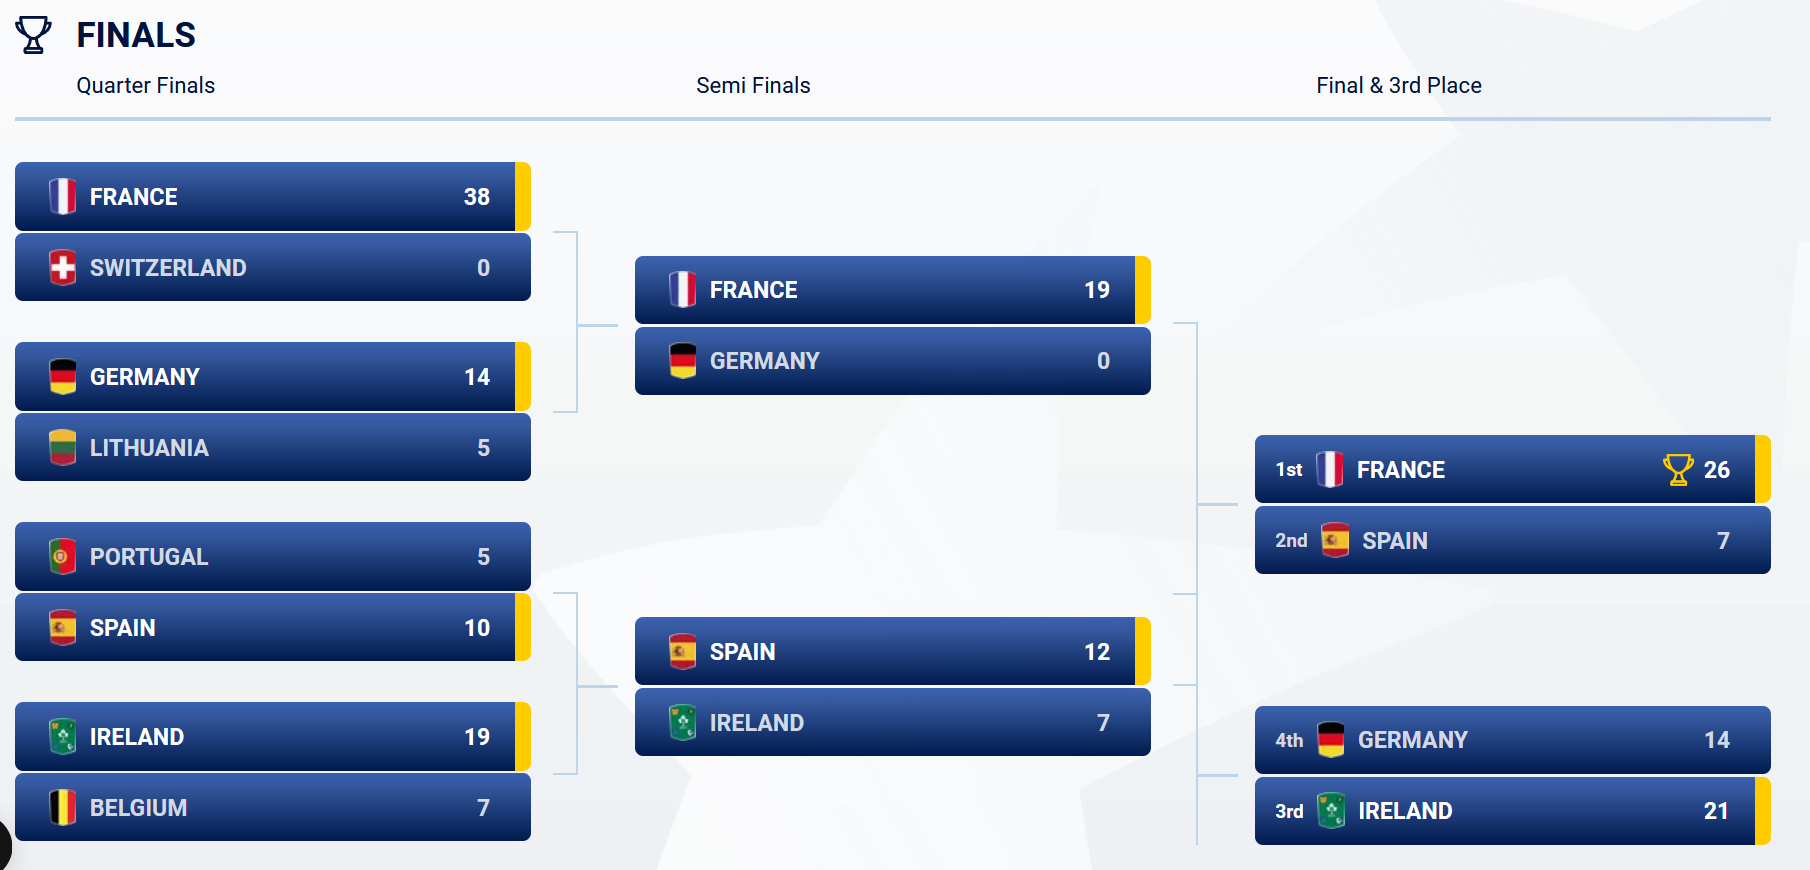Select the Final & 3rd Place heading
1810x870 pixels.
(x=1398, y=86)
